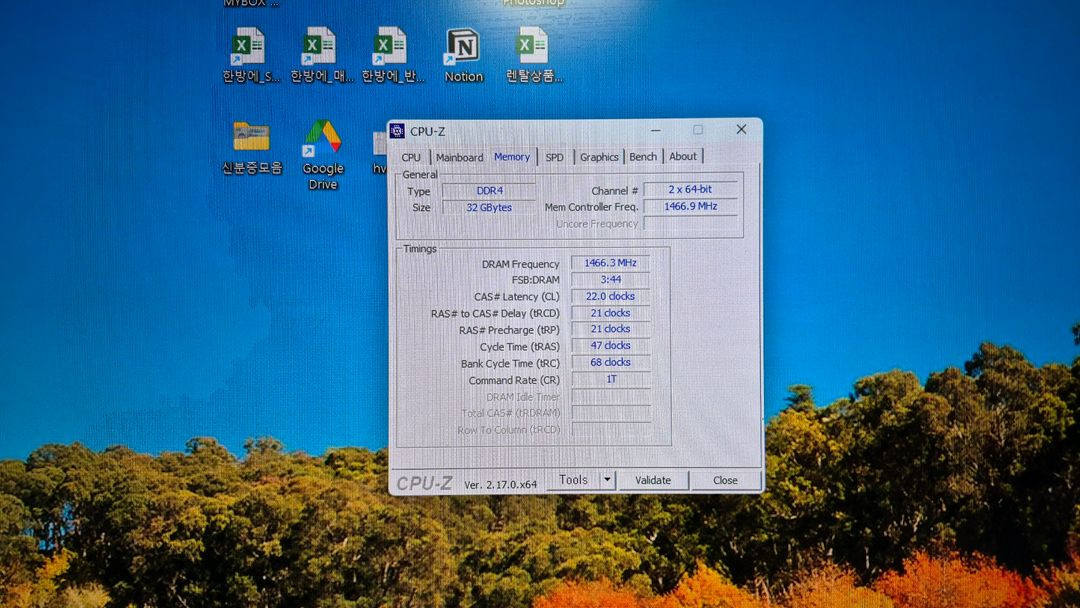This screenshot has width=1080, height=608.
Task: Click the CPU-Z title bar program icon
Action: [x=398, y=130]
